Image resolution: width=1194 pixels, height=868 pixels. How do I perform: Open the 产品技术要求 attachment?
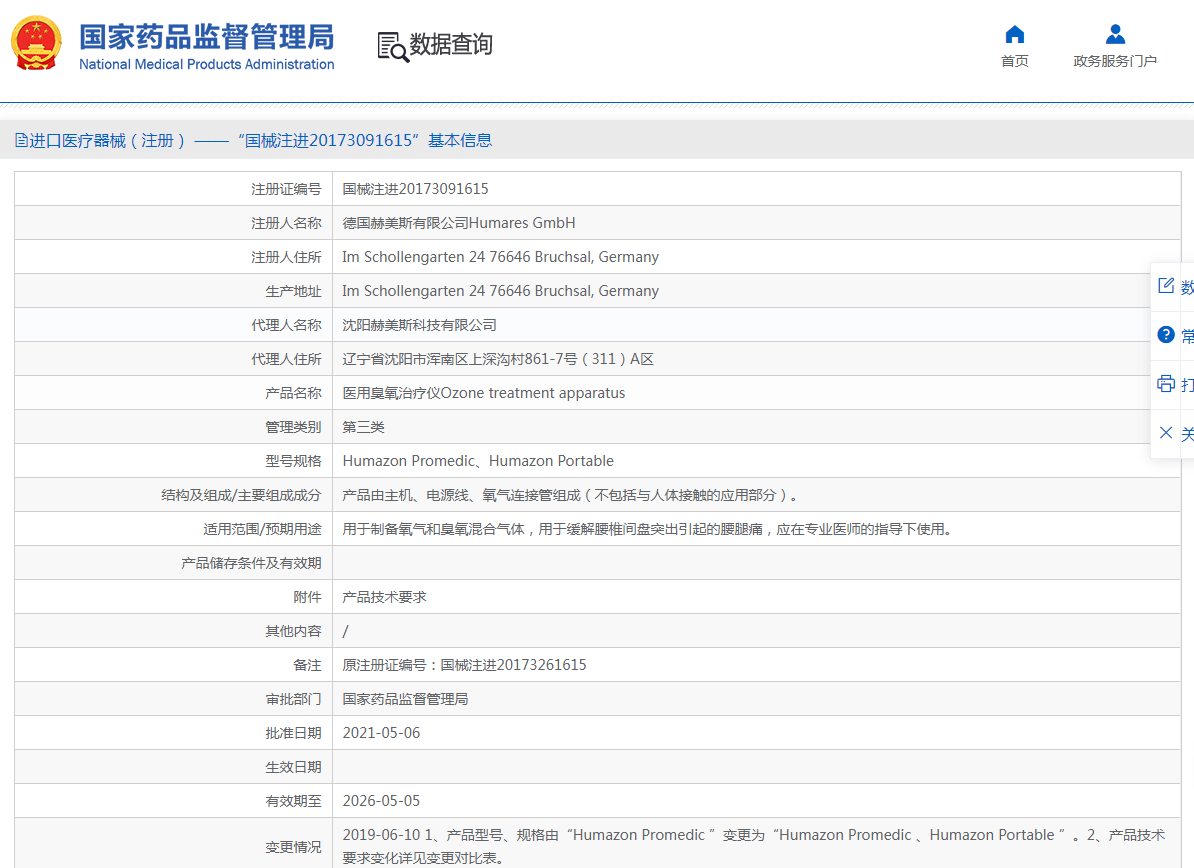(385, 597)
